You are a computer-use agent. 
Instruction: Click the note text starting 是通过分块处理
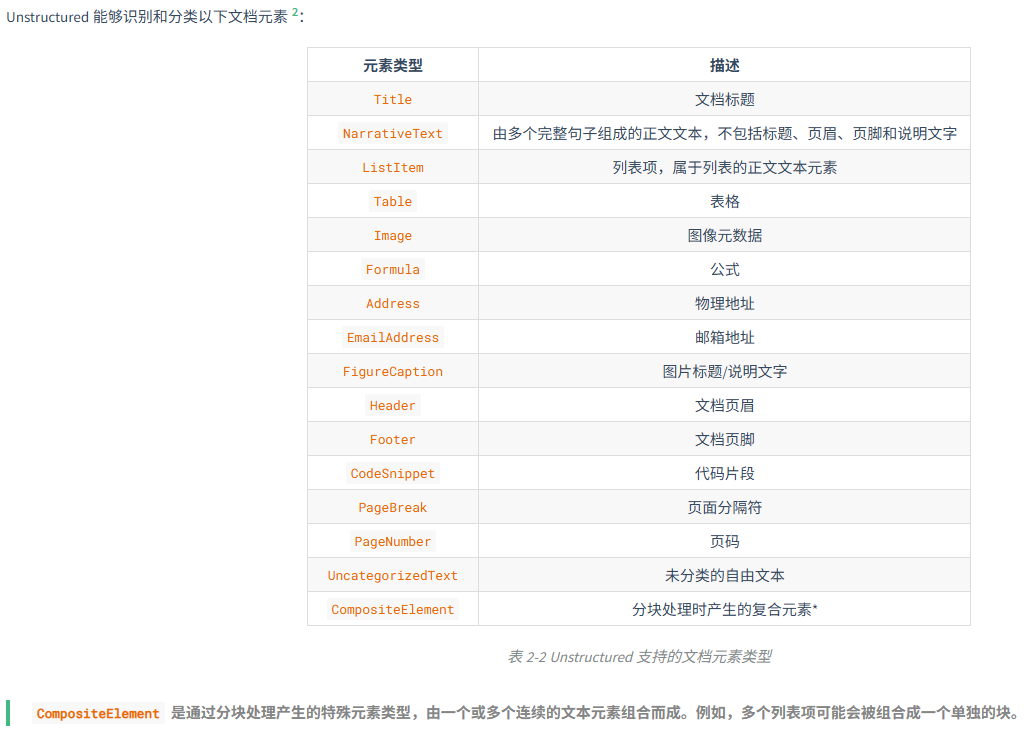(x=595, y=713)
